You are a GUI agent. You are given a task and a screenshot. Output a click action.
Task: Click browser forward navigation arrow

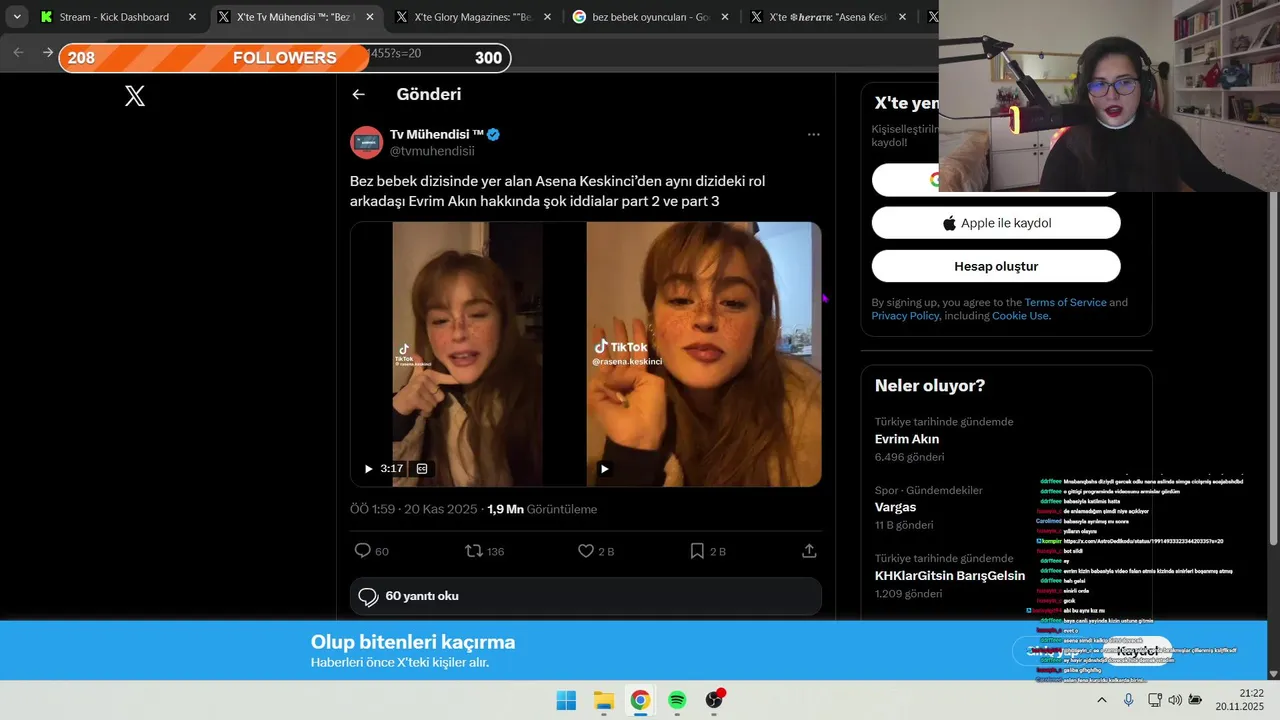pos(47,52)
